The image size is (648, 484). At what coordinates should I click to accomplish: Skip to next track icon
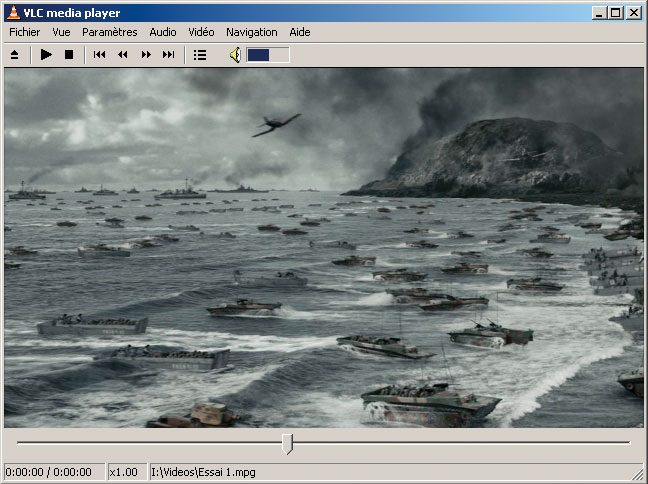(x=169, y=55)
